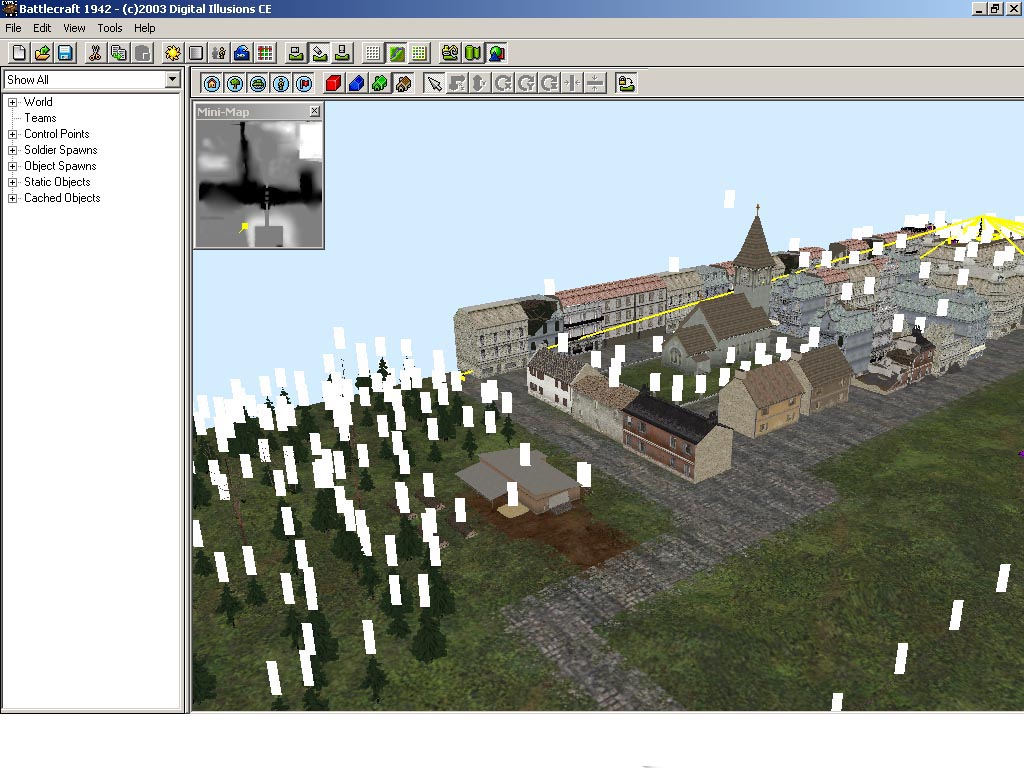Expand the Object Spawns tree node
1024x768 pixels.
[x=12, y=167]
